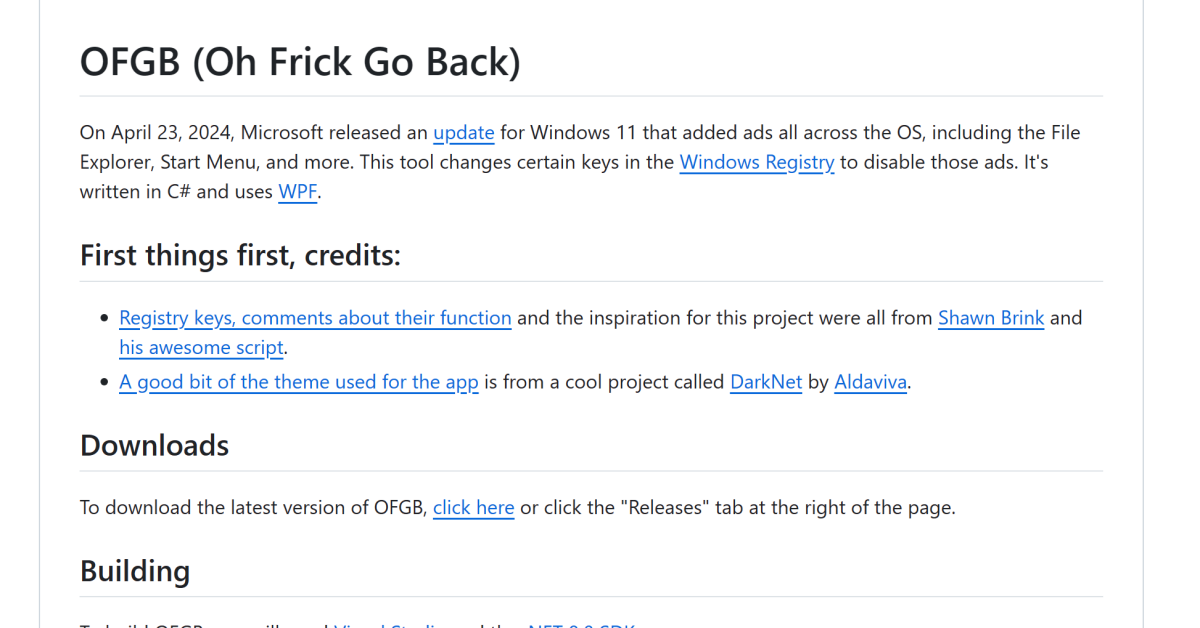The height and width of the screenshot is (628, 1200).
Task: Click the bullet before "A good bit" credit
Action: (x=104, y=383)
